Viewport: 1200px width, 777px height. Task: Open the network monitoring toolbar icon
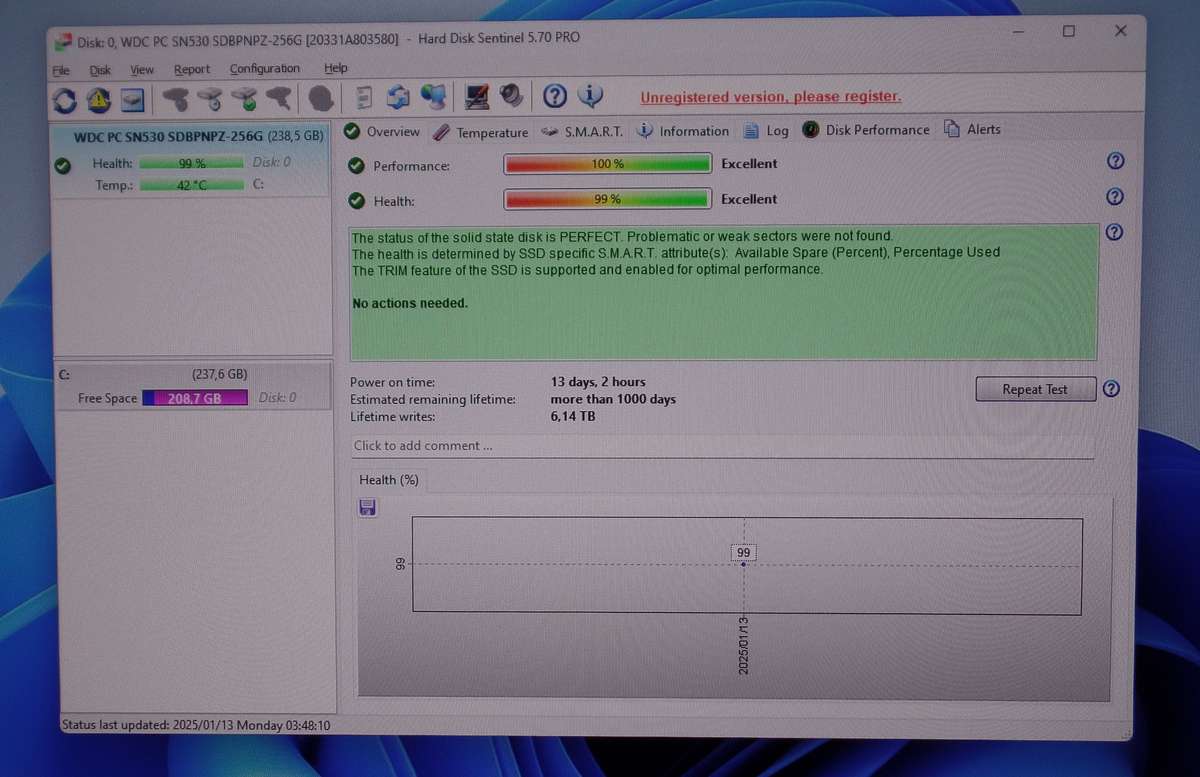tap(432, 96)
